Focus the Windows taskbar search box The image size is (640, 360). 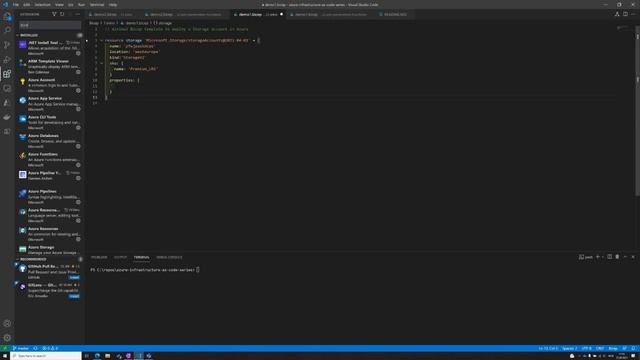pos(46,356)
